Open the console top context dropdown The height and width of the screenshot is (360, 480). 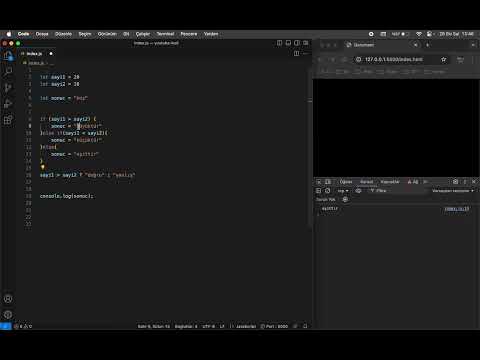(343, 191)
